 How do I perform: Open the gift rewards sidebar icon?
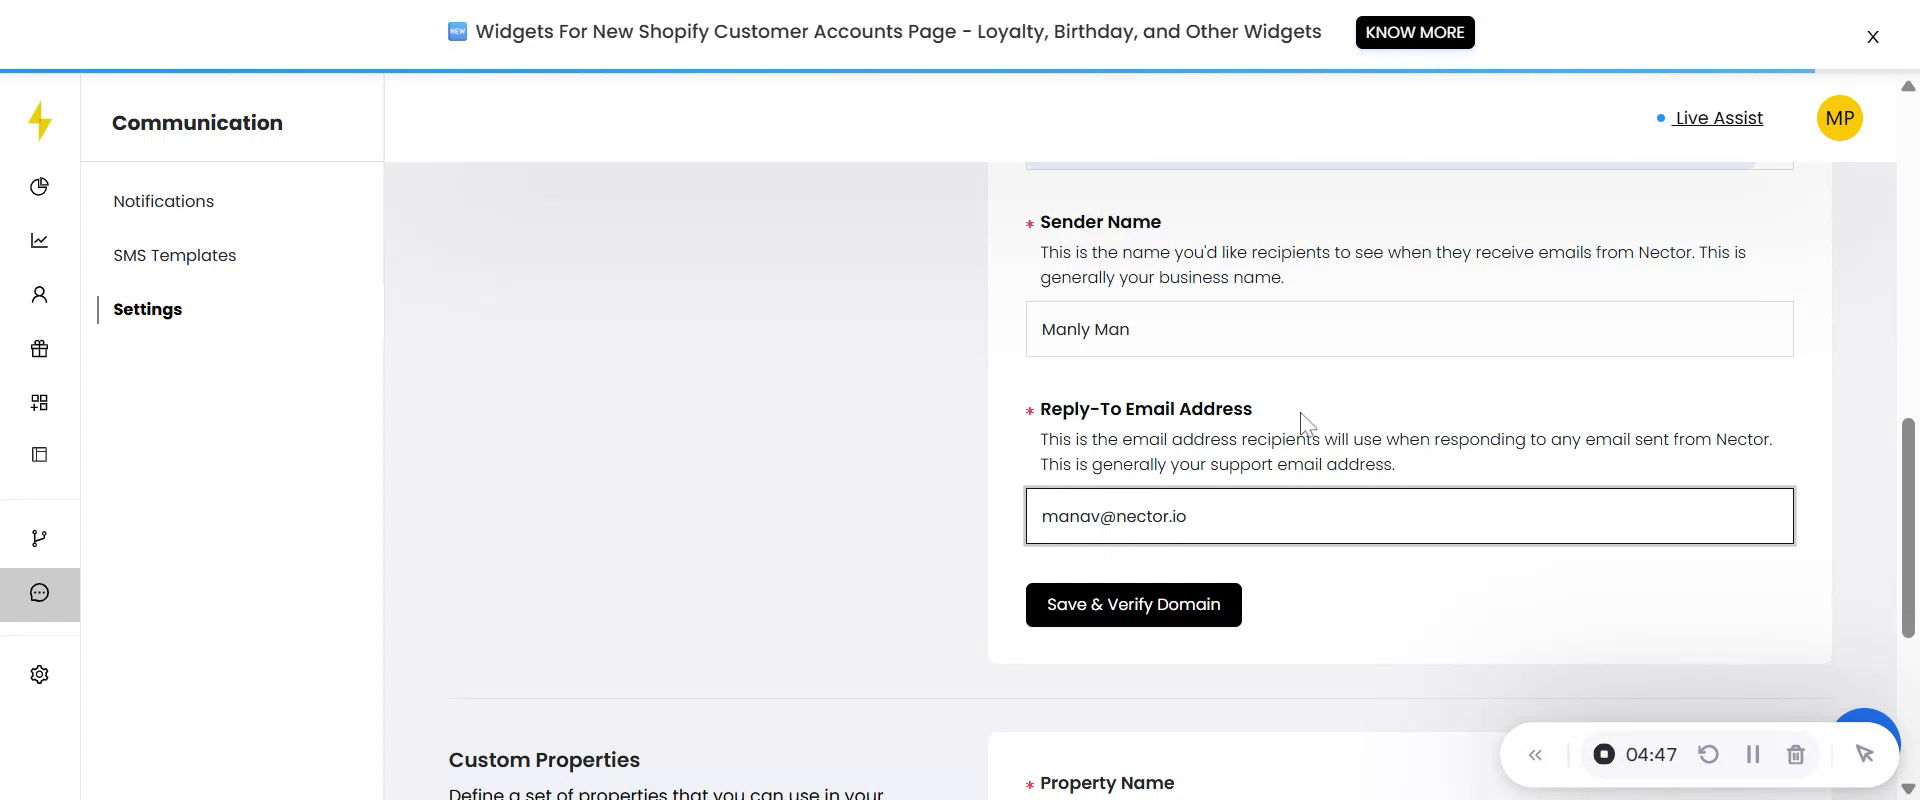click(40, 349)
